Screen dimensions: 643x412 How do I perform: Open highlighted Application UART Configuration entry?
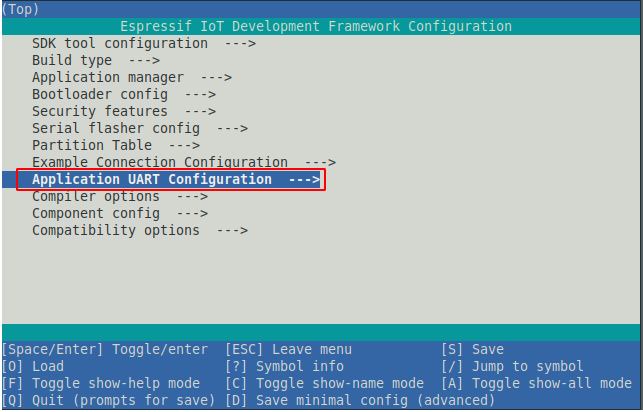(170, 179)
